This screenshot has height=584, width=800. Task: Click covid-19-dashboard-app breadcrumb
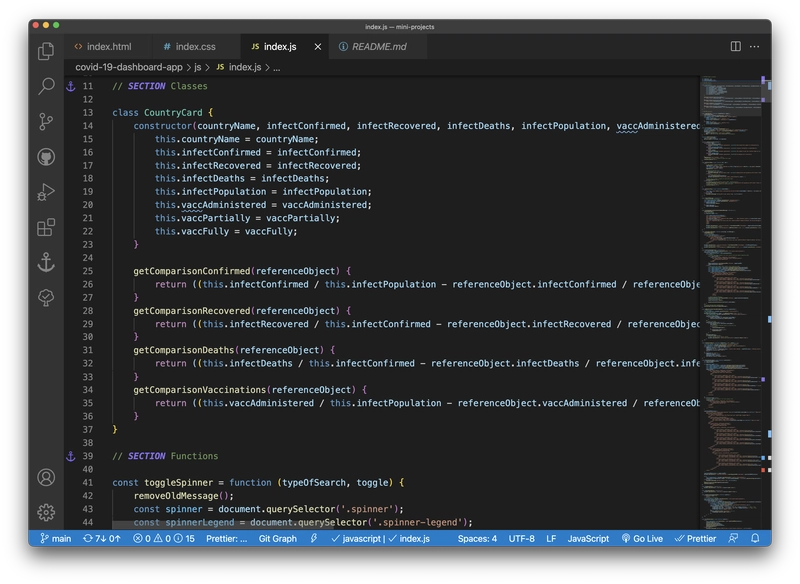pos(129,67)
